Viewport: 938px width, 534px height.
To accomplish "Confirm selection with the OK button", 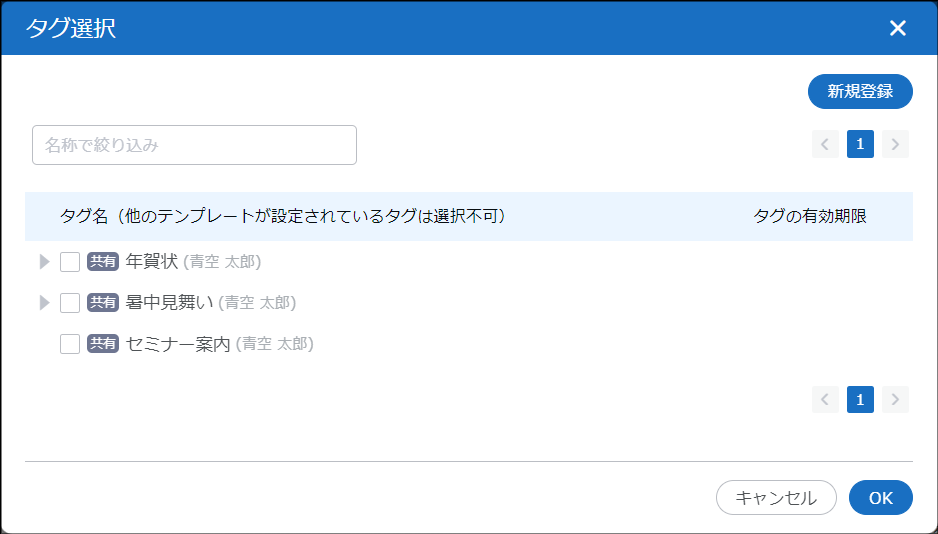I will click(x=880, y=498).
